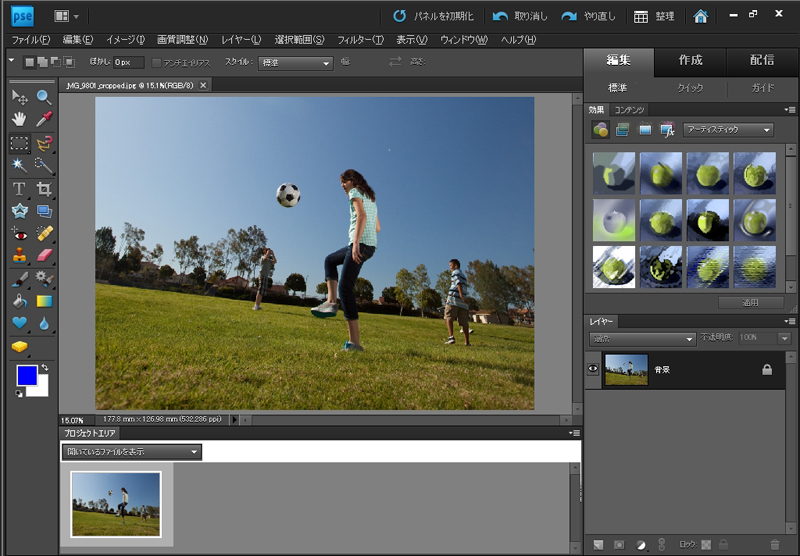Select the Red Eye Removal tool

(x=19, y=233)
